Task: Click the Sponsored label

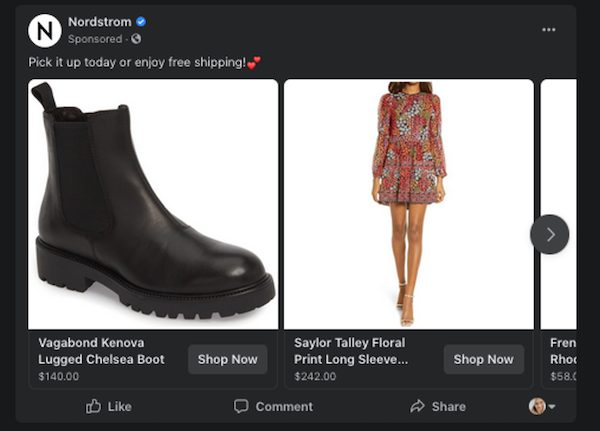Action: (x=95, y=39)
